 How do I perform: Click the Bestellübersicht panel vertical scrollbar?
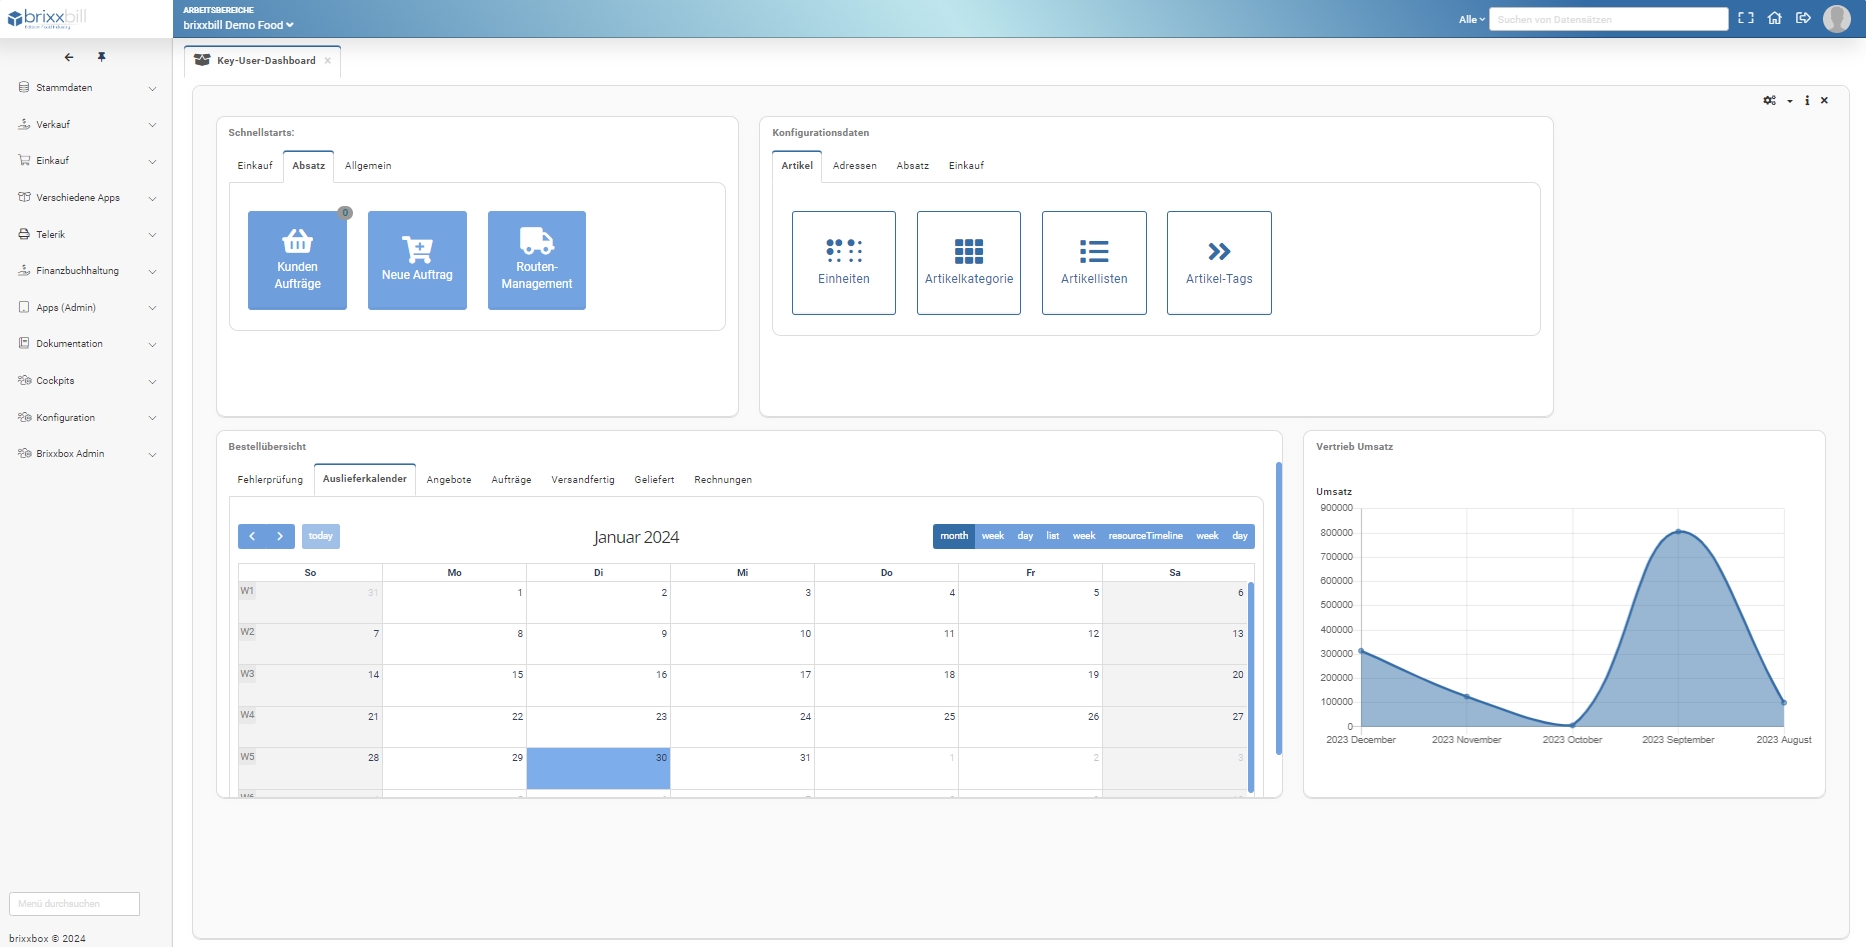(x=1278, y=608)
